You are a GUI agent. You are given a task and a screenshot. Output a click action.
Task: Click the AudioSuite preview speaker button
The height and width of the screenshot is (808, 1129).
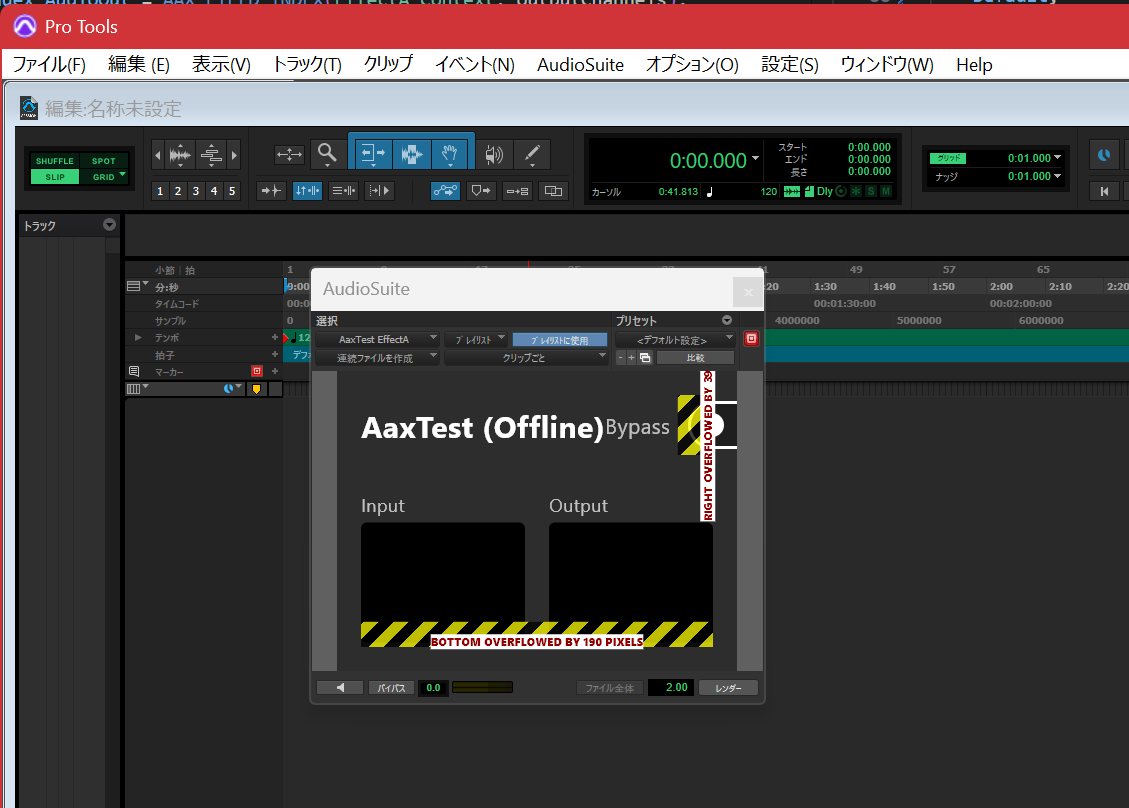tap(340, 688)
